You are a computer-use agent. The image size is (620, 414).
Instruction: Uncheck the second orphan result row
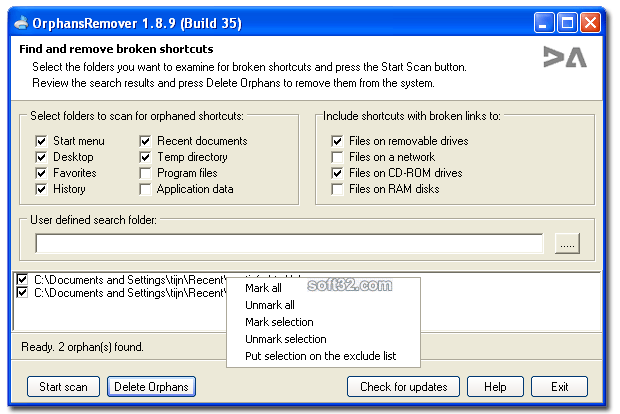pyautogui.click(x=22, y=293)
